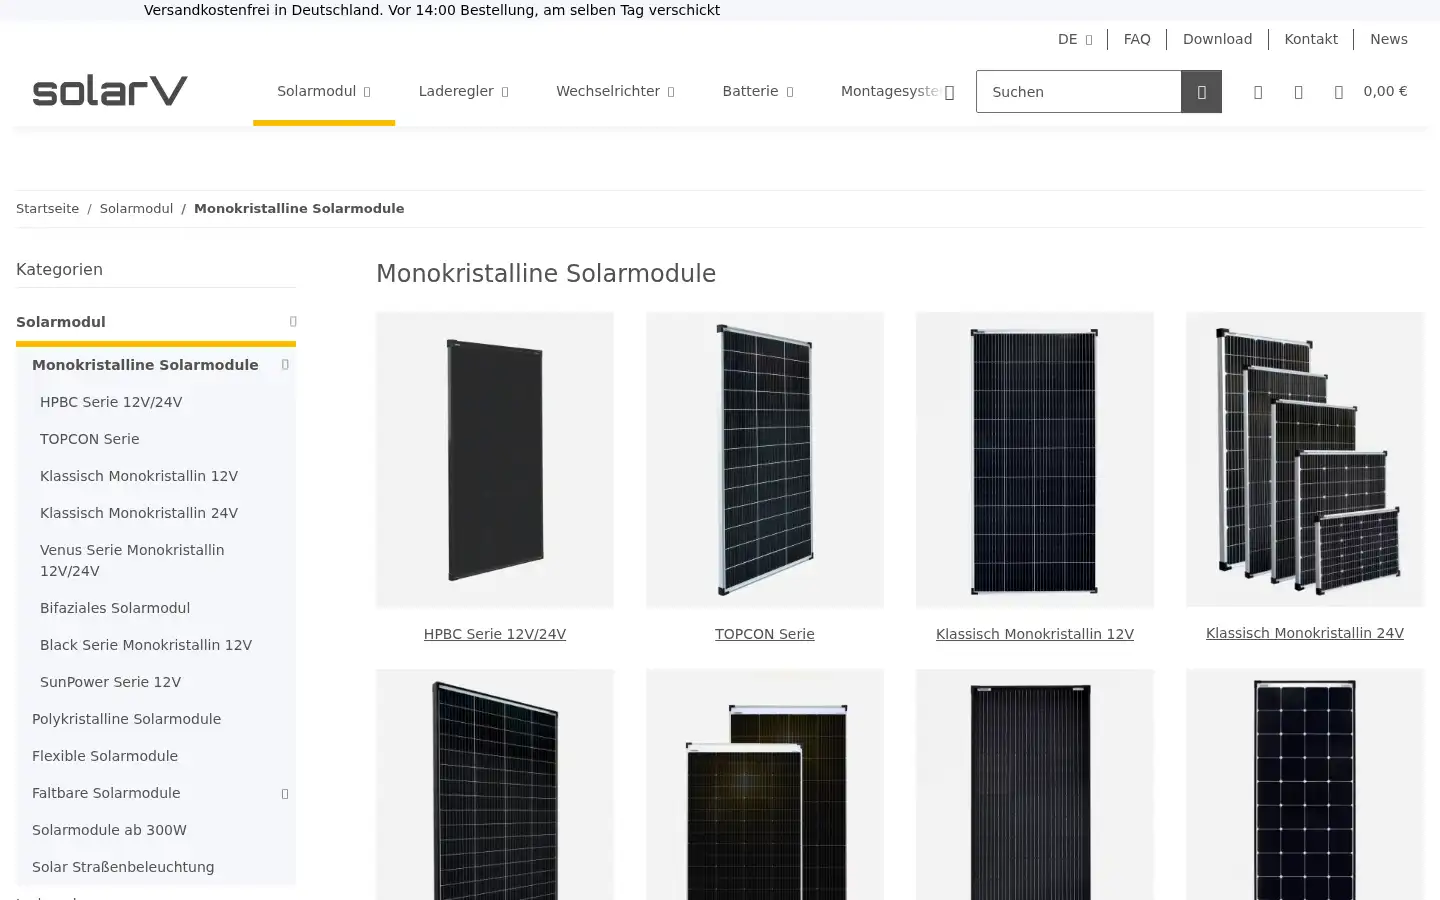This screenshot has height=900, width=1440.
Task: Open TOPCON Serie product link
Action: tap(765, 634)
